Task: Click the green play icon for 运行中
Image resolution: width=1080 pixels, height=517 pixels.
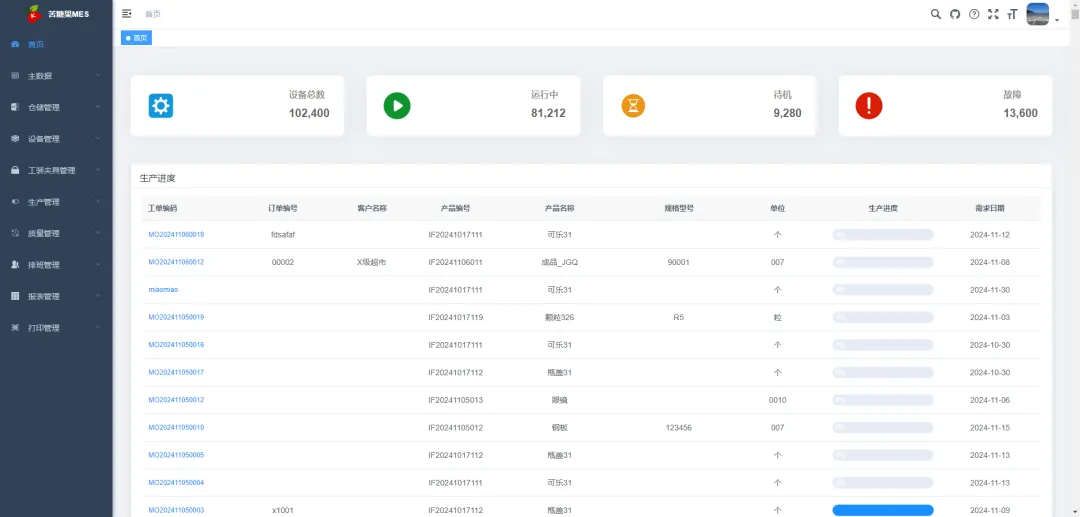Action: pos(397,106)
